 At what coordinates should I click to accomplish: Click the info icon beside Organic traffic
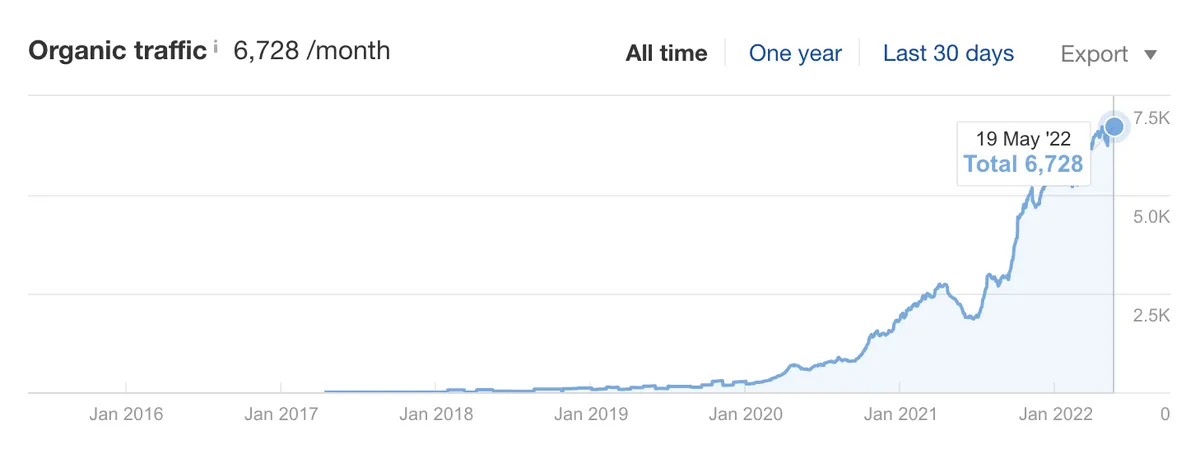(215, 48)
